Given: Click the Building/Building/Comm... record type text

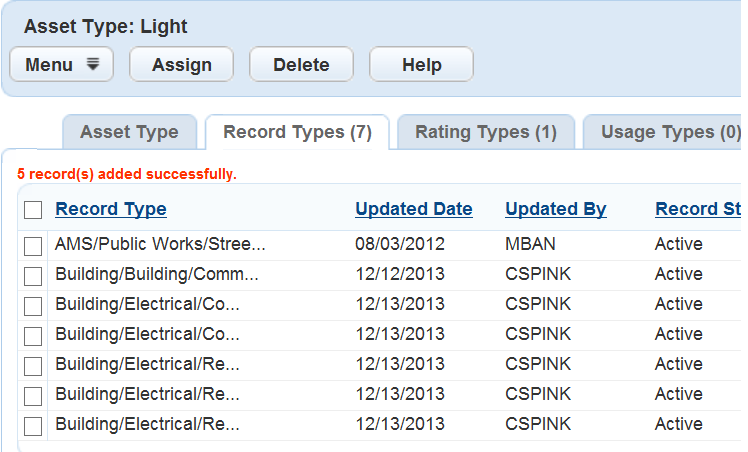Looking at the screenshot, I should pos(157,274).
